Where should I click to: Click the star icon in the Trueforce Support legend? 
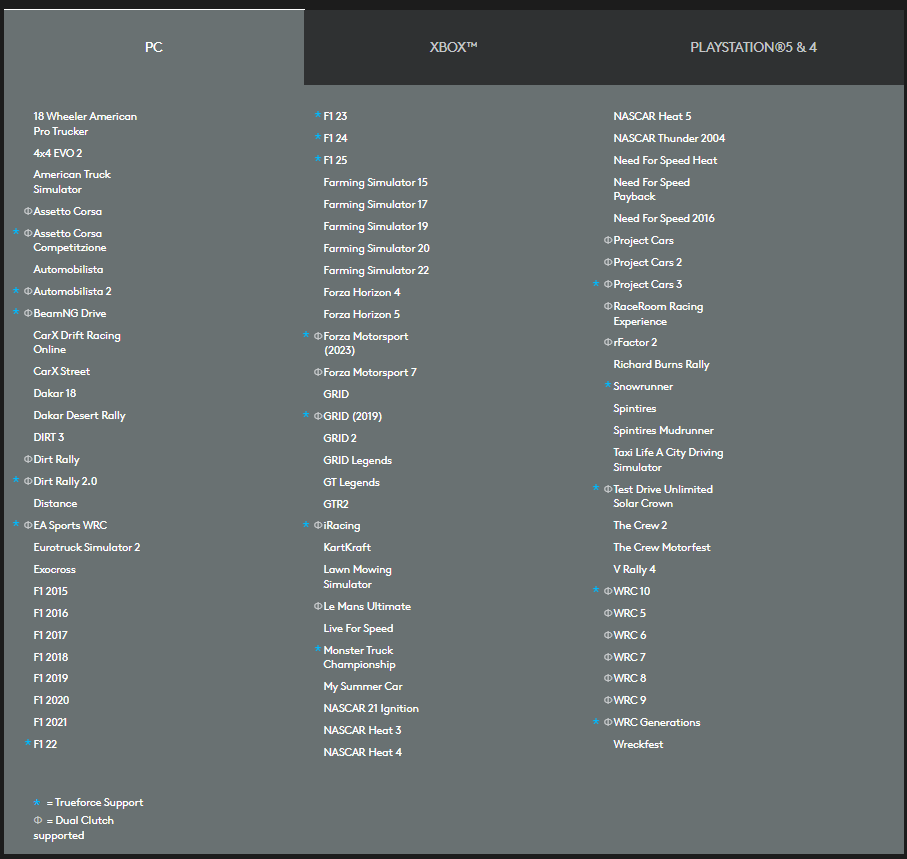(x=37, y=802)
